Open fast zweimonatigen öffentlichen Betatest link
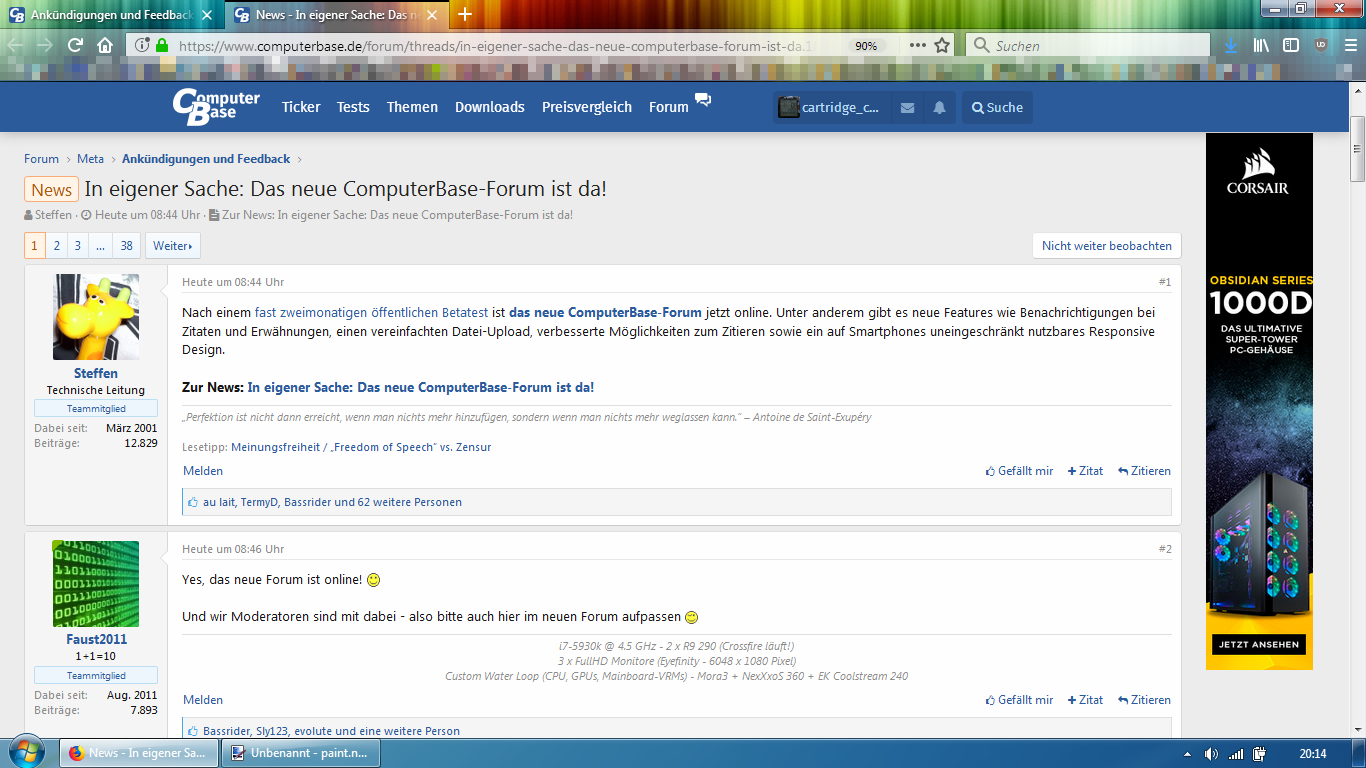The image size is (1366, 768). (371, 313)
